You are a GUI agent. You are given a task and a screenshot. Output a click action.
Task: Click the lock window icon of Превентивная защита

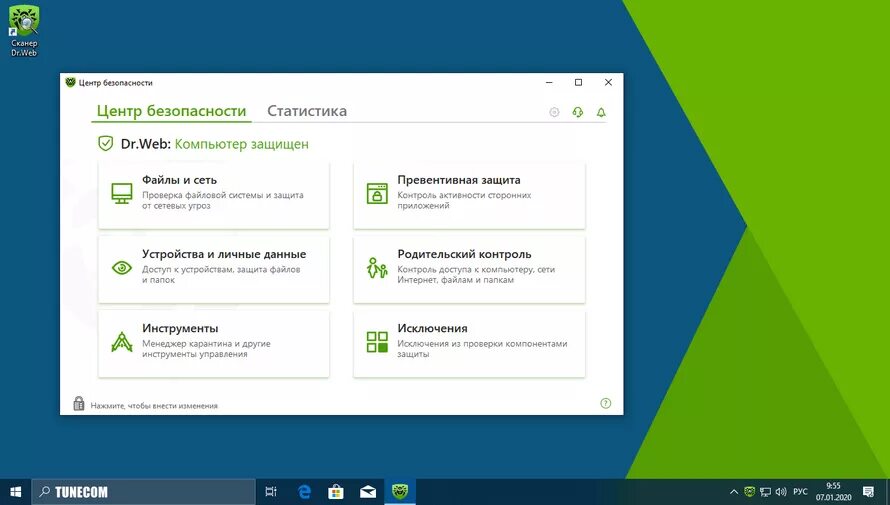point(377,193)
